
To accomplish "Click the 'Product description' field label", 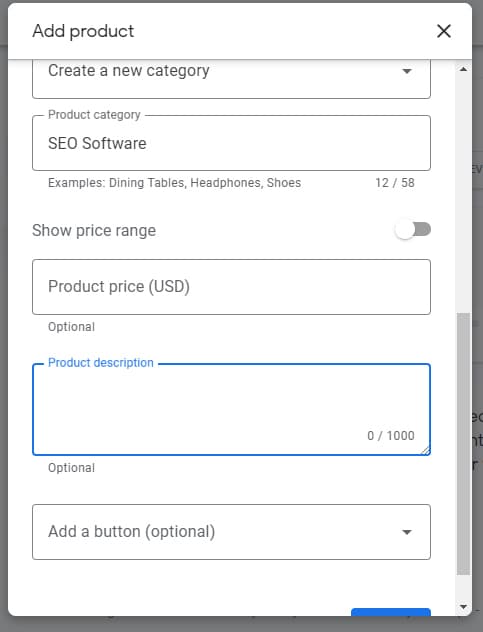I will click(101, 363).
